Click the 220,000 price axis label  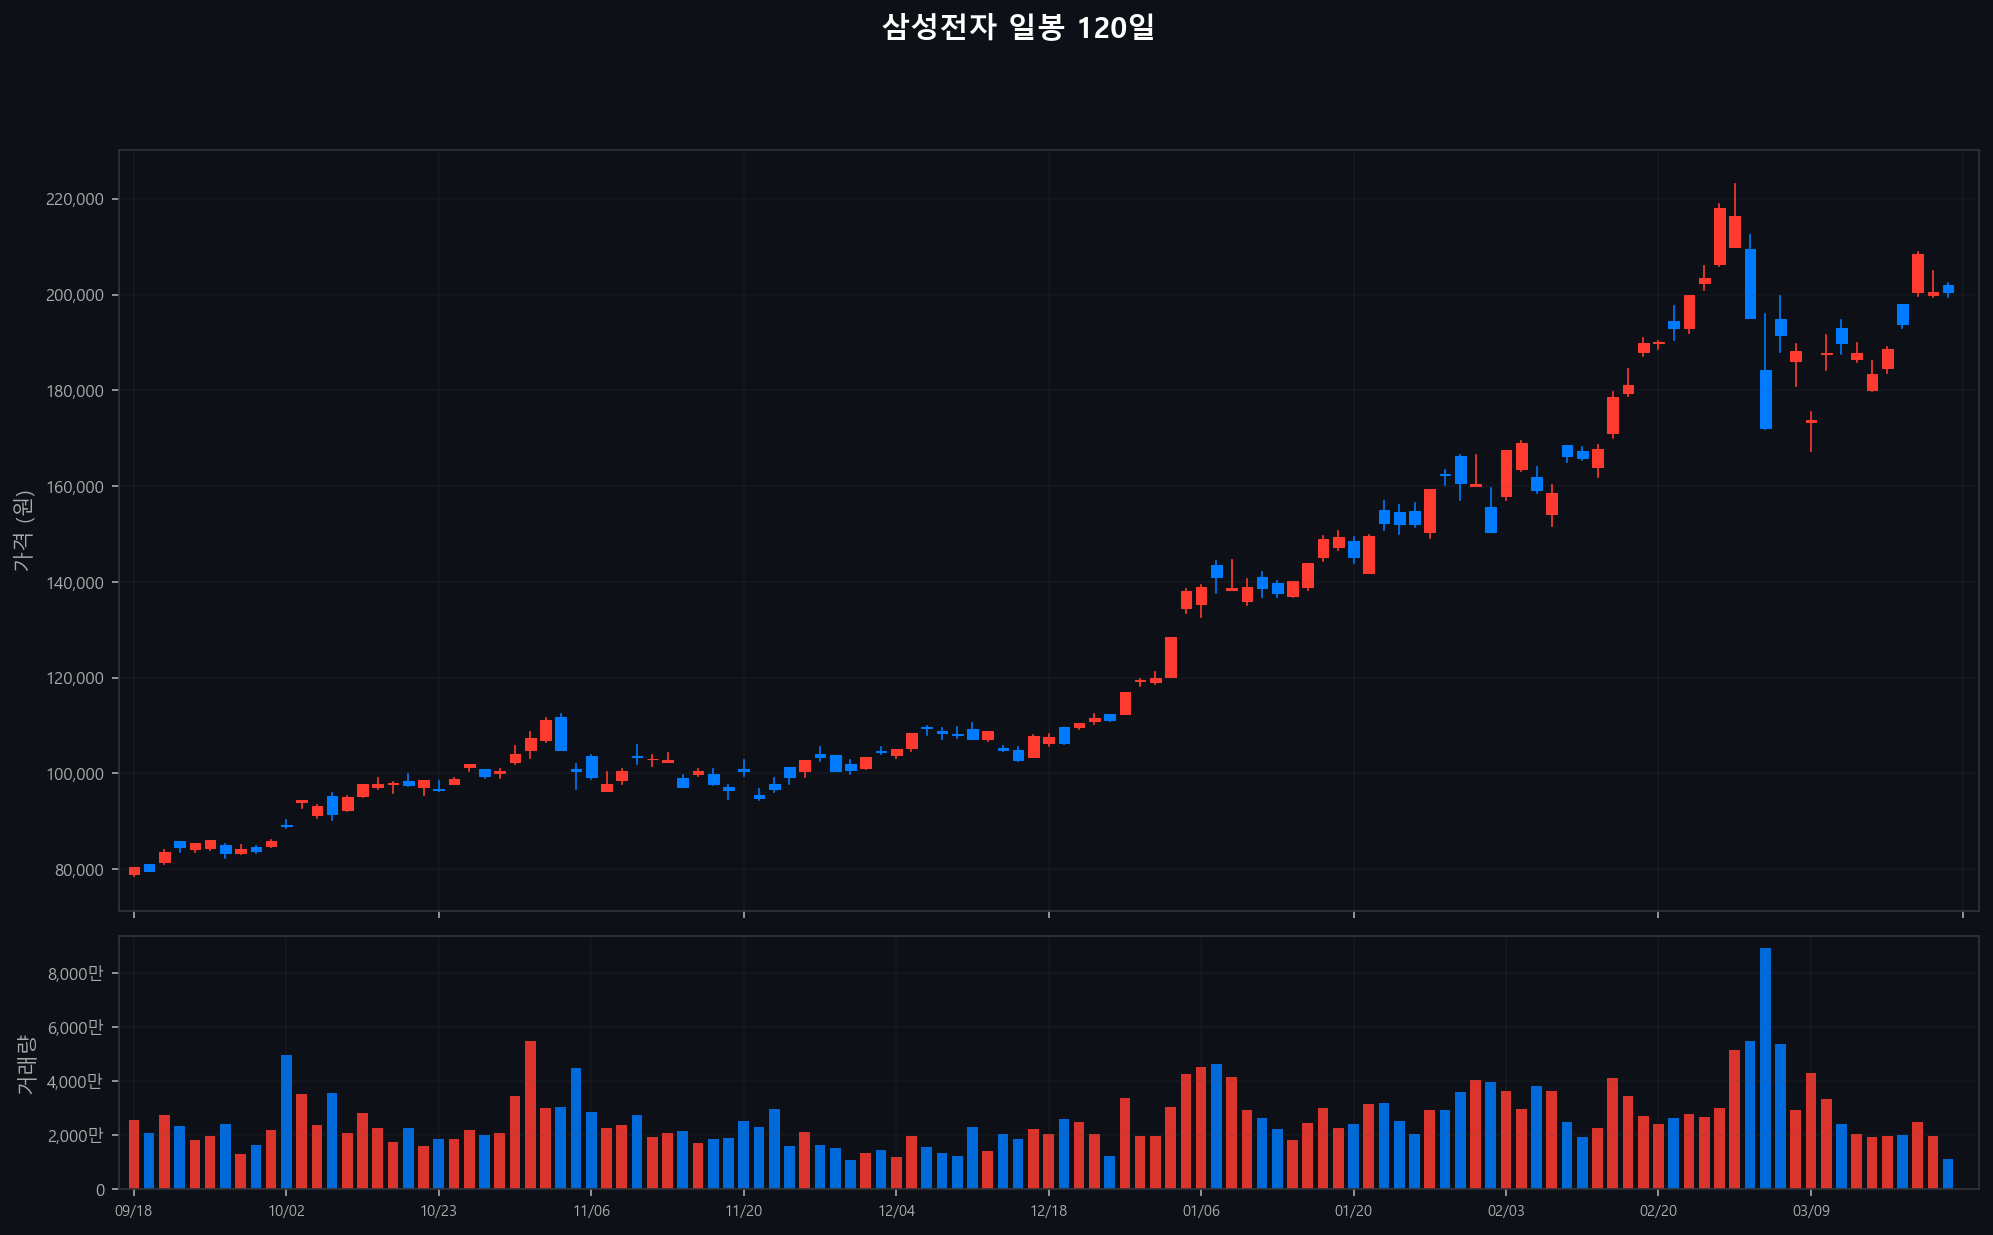coord(75,199)
